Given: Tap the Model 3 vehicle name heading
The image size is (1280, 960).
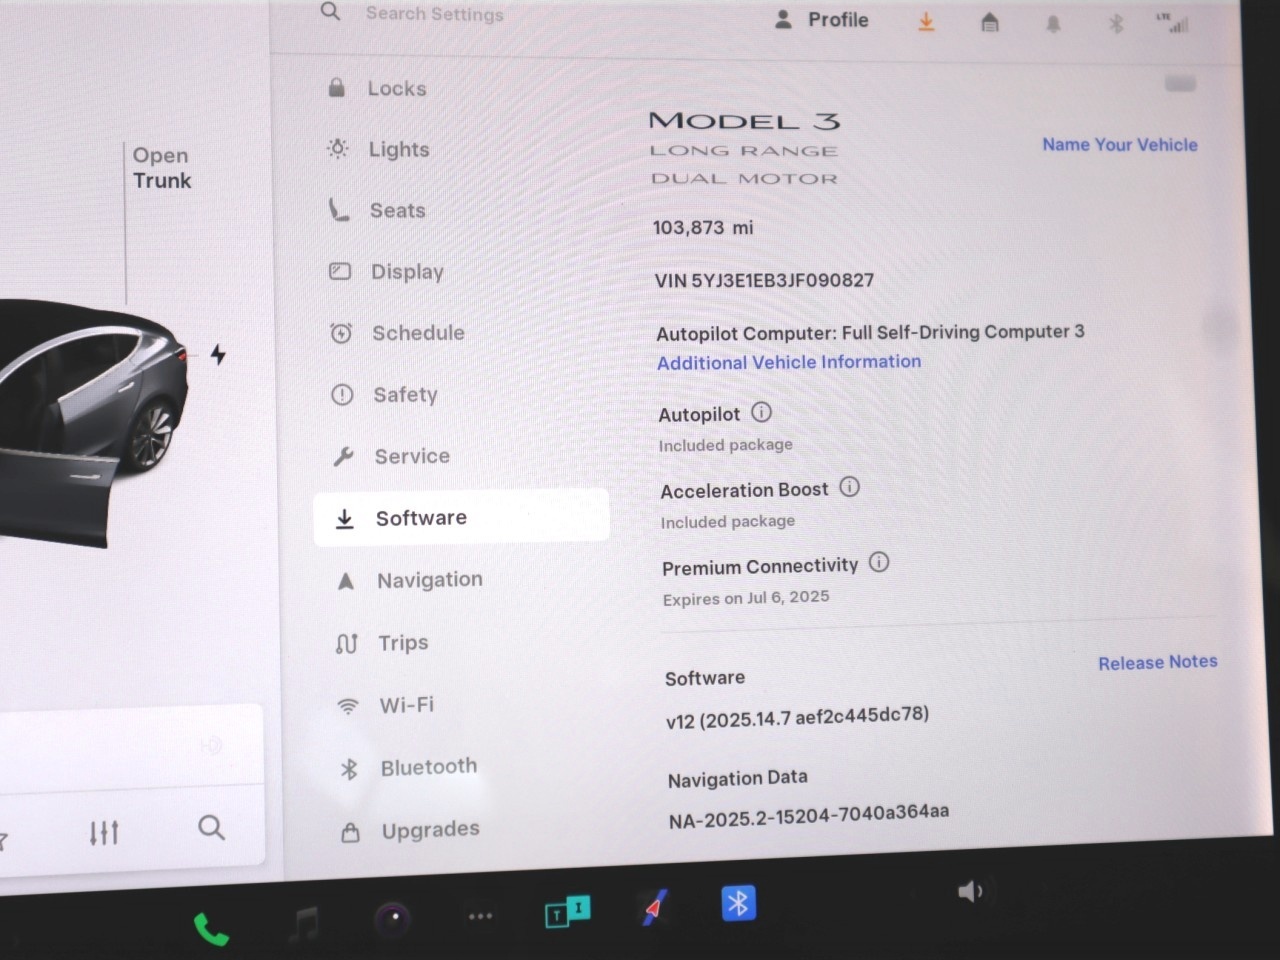Looking at the screenshot, I should click(x=745, y=121).
